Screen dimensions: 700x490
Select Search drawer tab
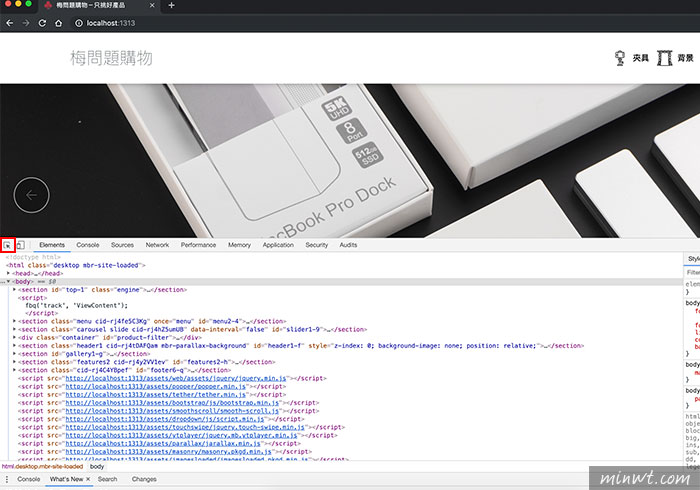pyautogui.click(x=108, y=479)
